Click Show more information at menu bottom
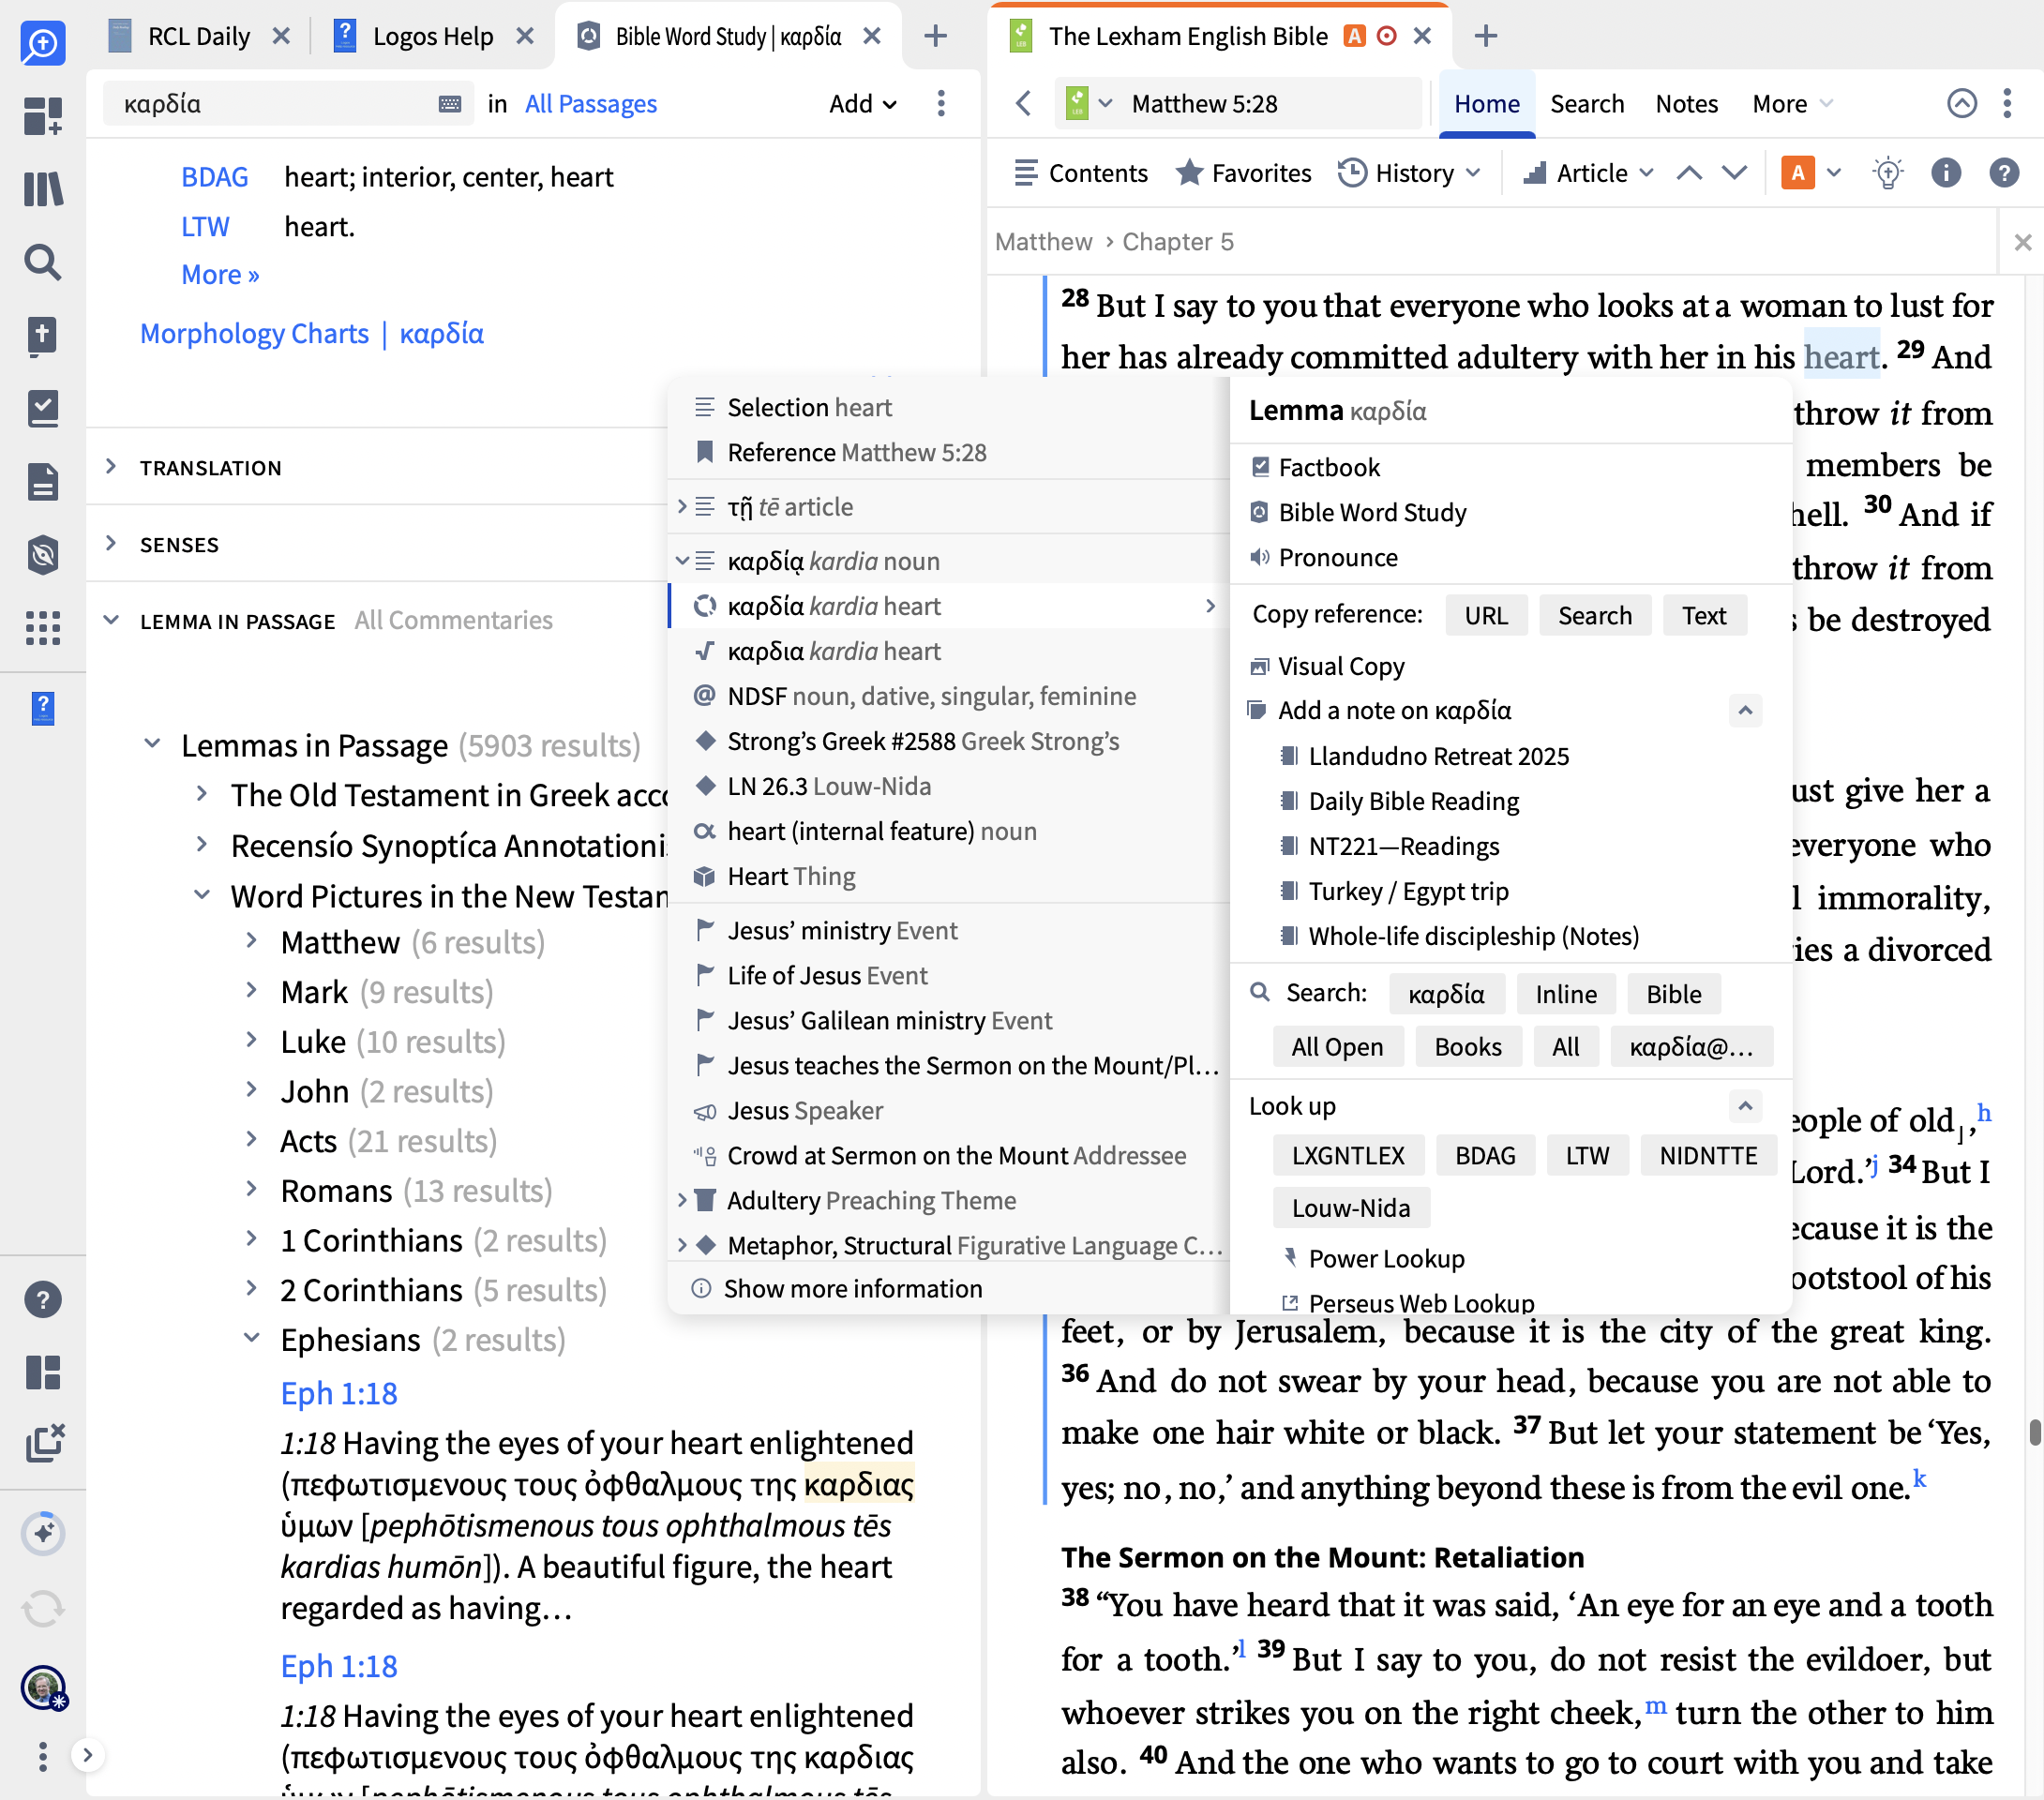This screenshot has width=2044, height=1800. click(852, 1289)
